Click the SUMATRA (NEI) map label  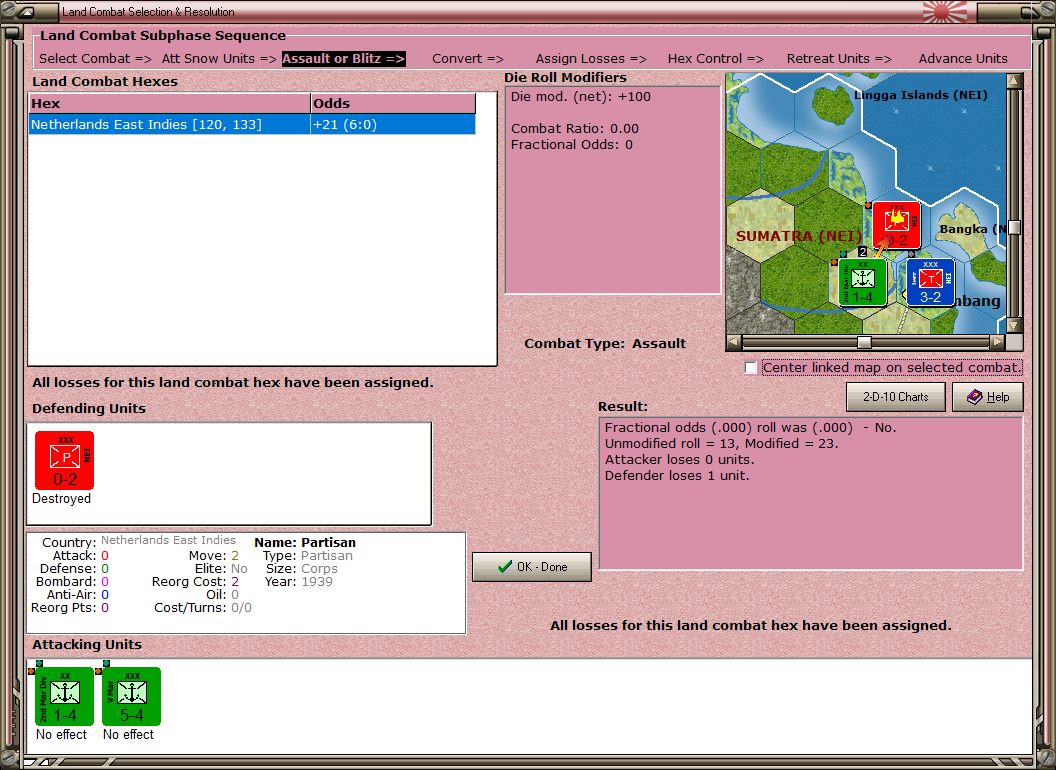[799, 236]
